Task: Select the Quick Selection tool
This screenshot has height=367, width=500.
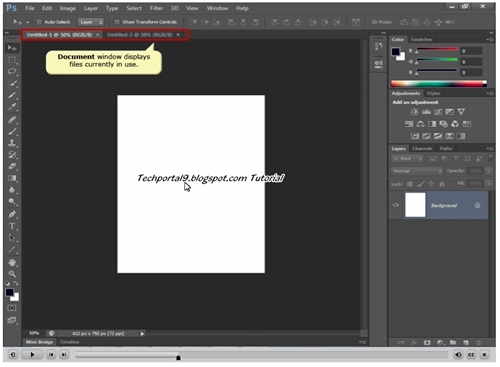Action: point(12,83)
